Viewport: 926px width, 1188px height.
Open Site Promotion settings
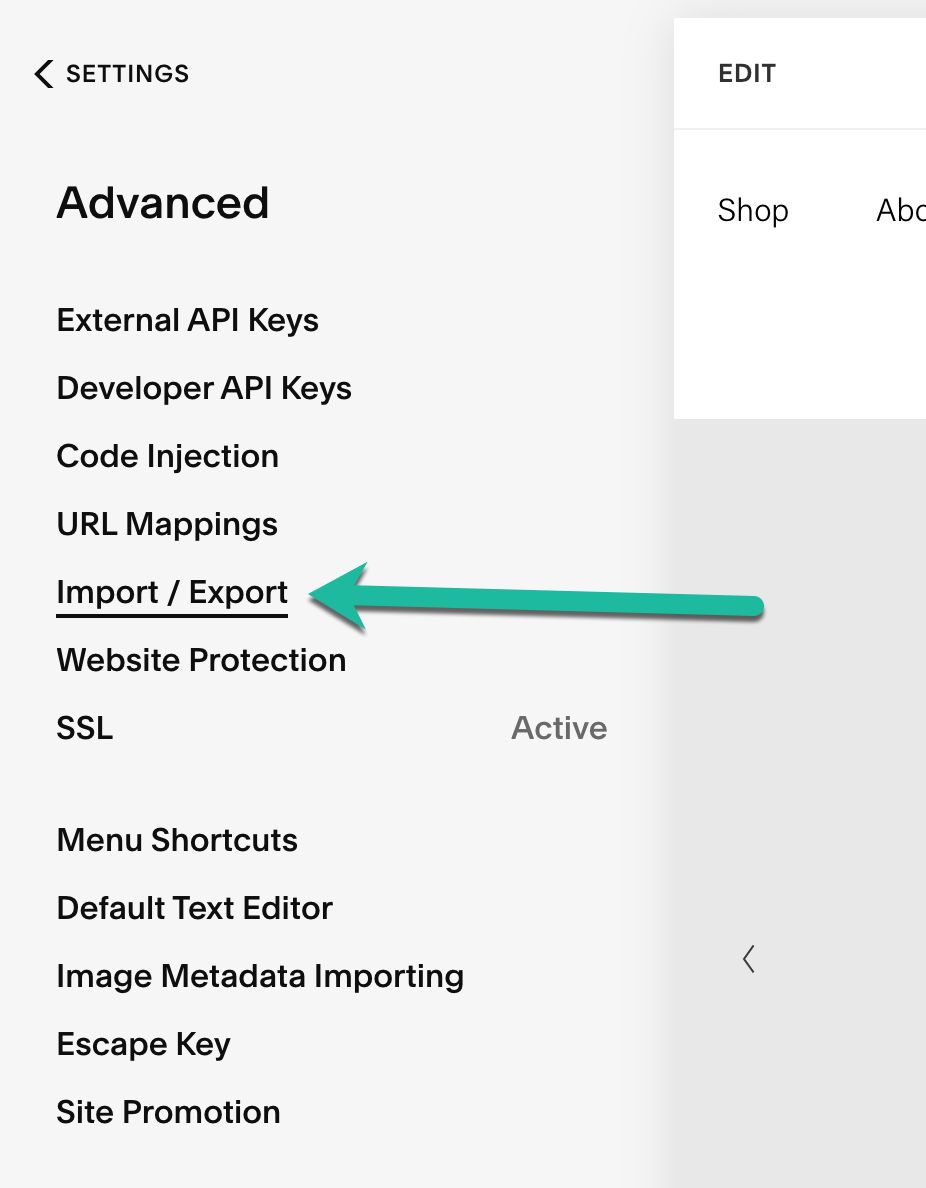click(x=168, y=1112)
